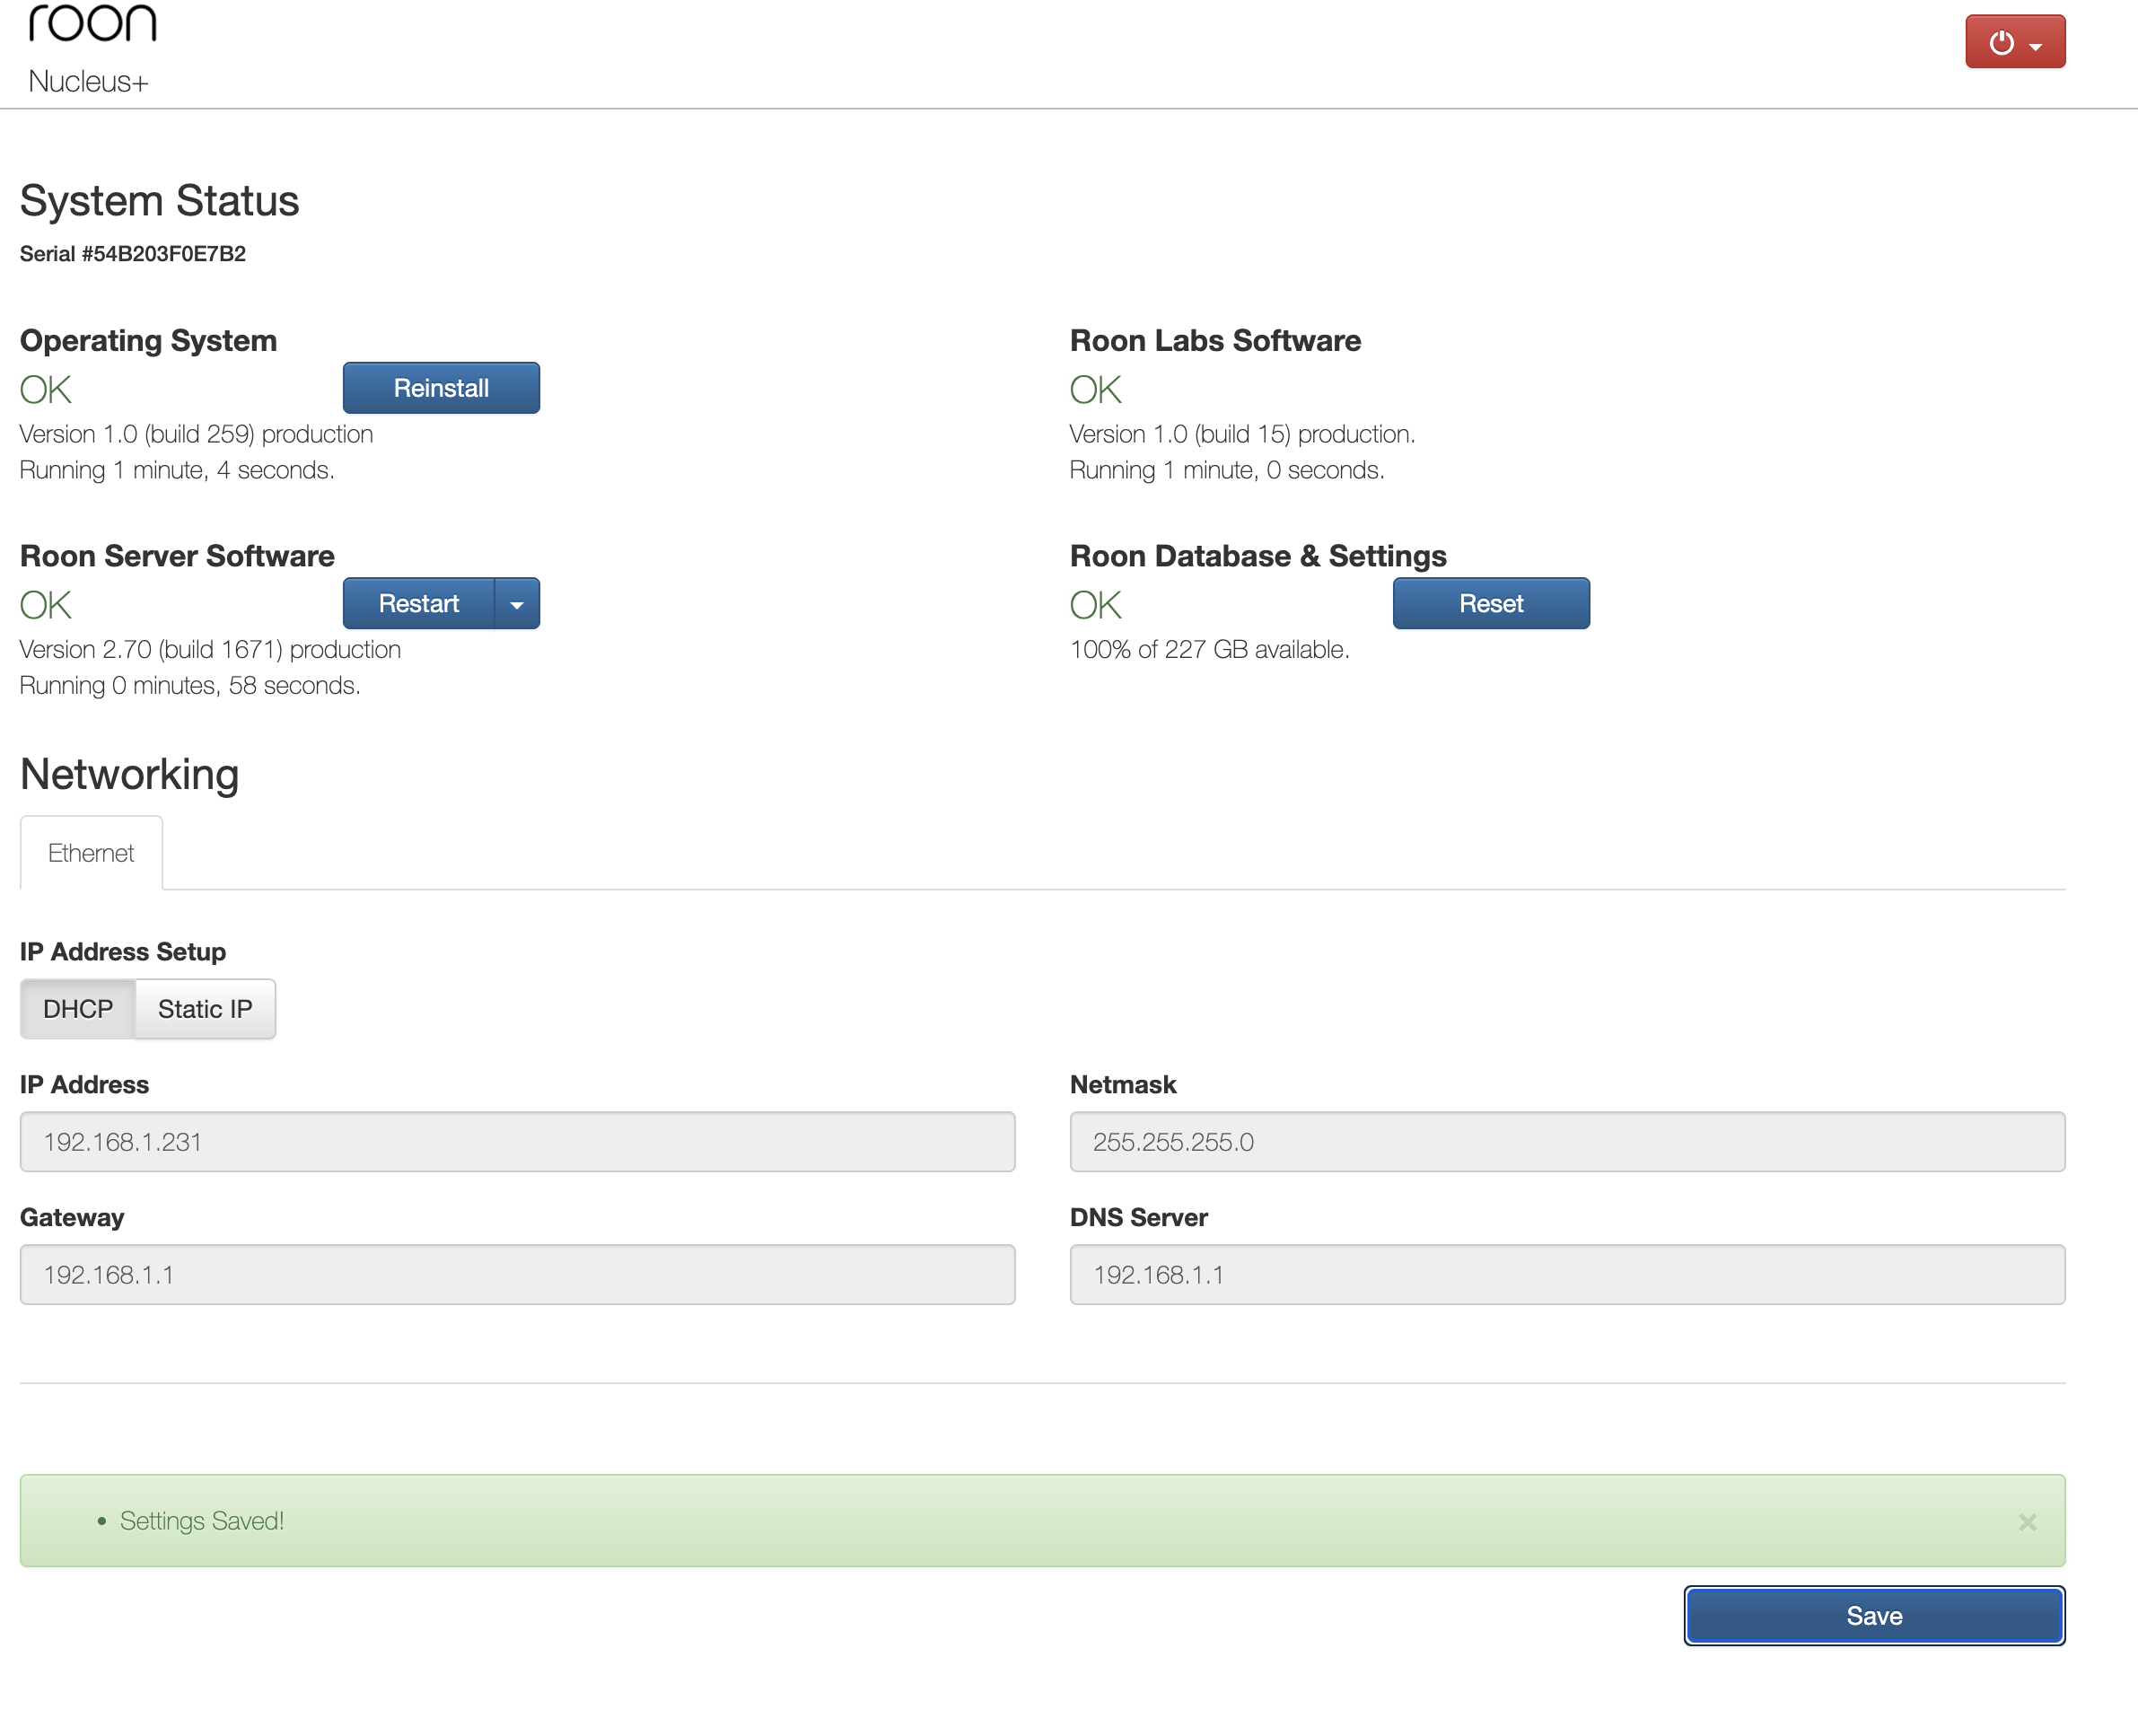Viewport: 2138px width, 1736px height.
Task: Switch IP setup to Static IP
Action: coord(205,1009)
